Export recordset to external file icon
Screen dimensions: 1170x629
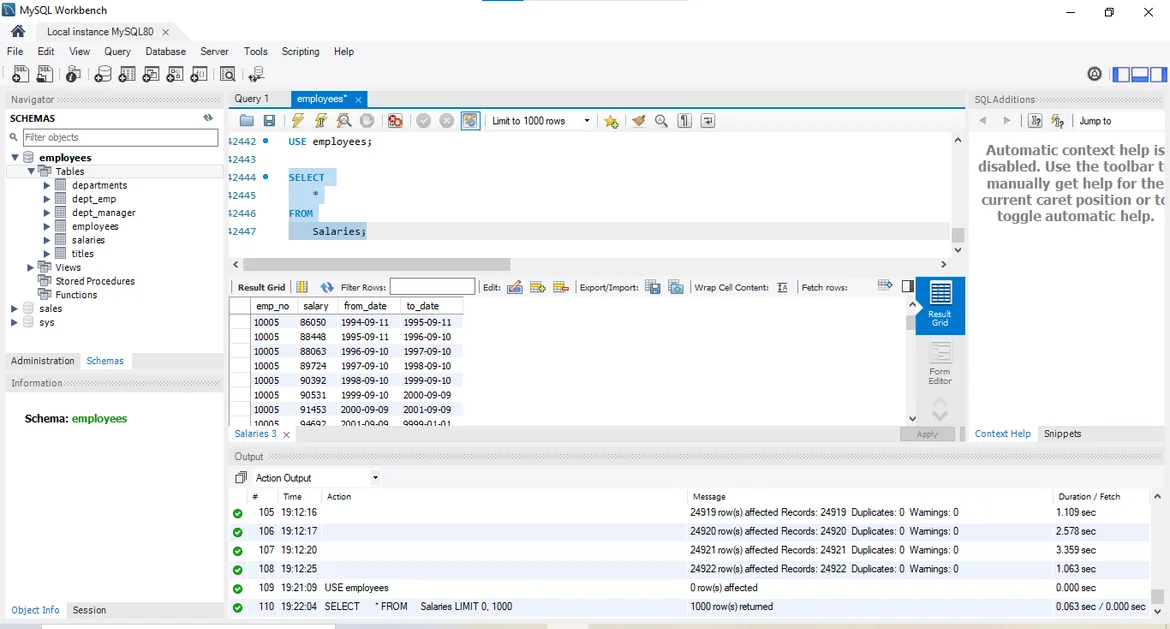pos(653,287)
